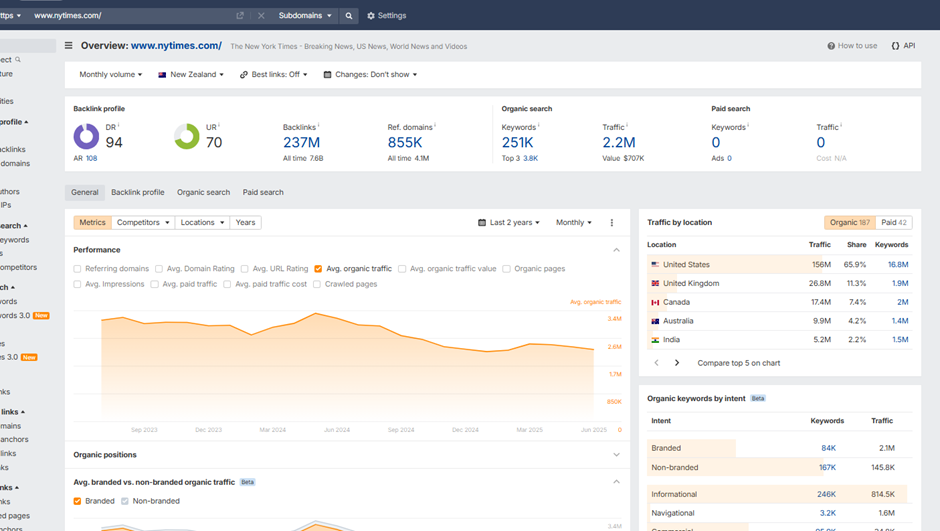Click the Ref. domains info icon
Viewport: 940px width, 531px height.
(435, 125)
